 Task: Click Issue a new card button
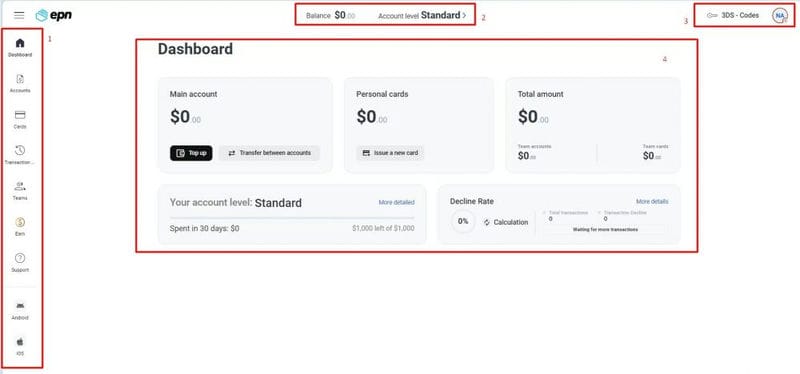pyautogui.click(x=390, y=153)
